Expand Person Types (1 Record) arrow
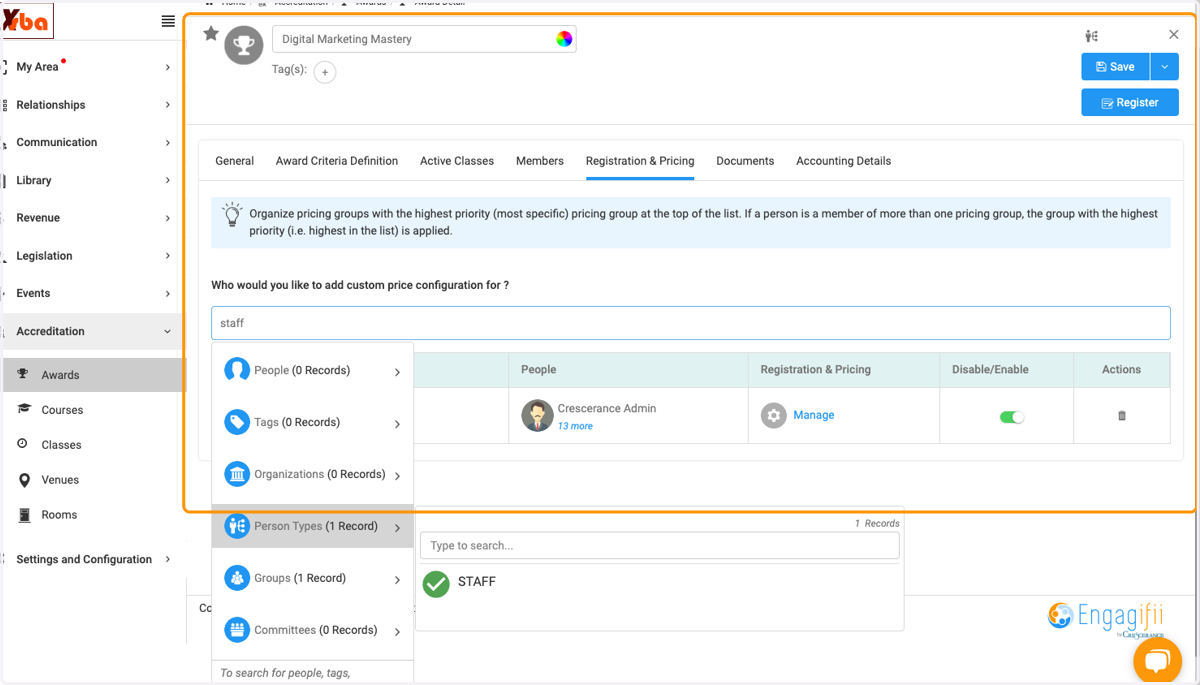 (397, 528)
